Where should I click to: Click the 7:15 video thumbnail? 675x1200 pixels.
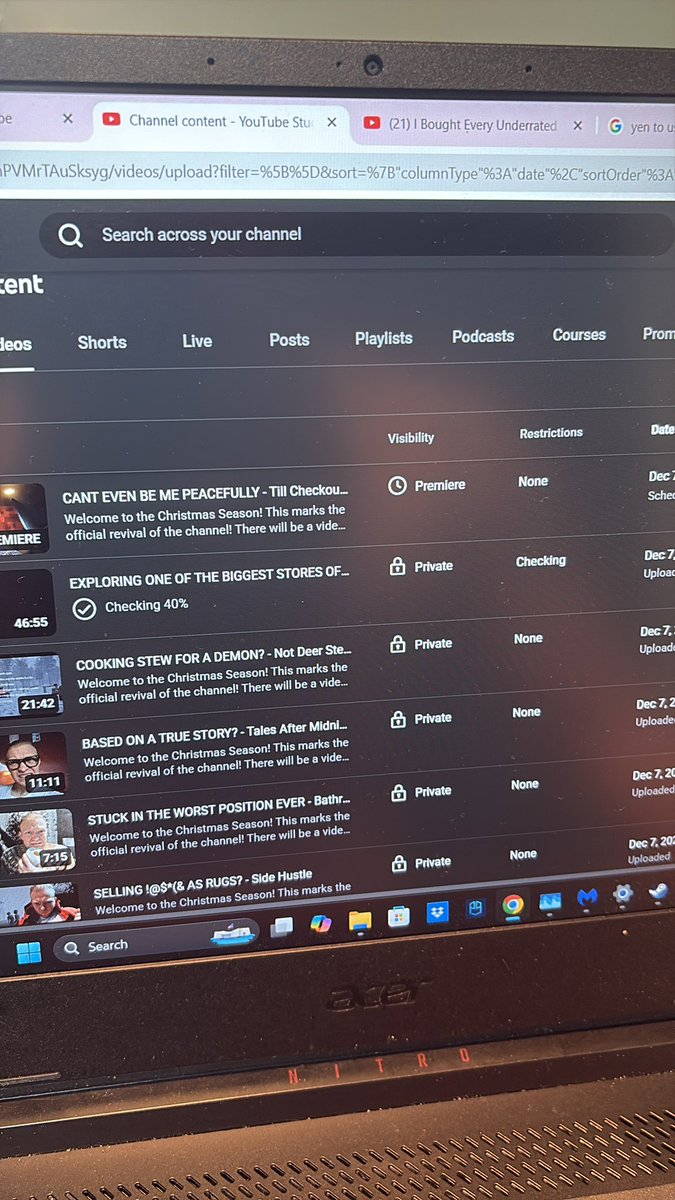click(x=37, y=840)
